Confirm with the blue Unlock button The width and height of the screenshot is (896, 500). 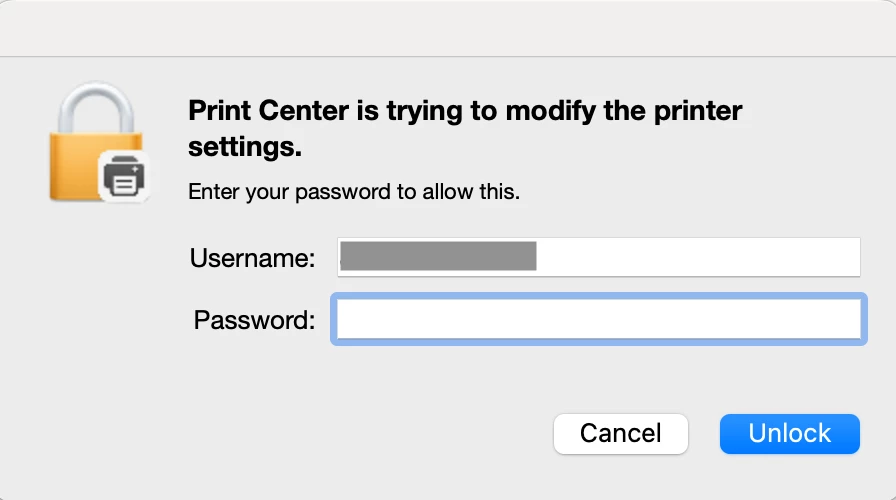point(790,434)
